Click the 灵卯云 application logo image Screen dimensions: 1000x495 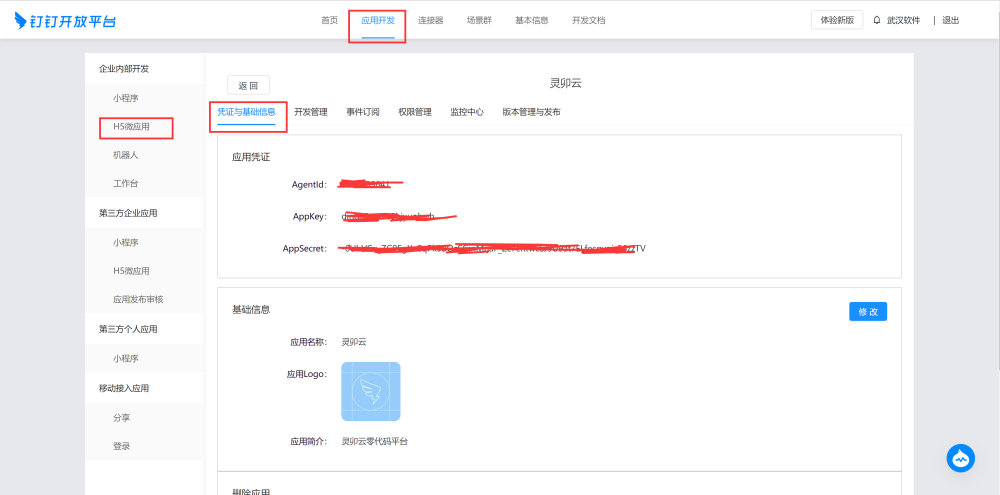[370, 391]
